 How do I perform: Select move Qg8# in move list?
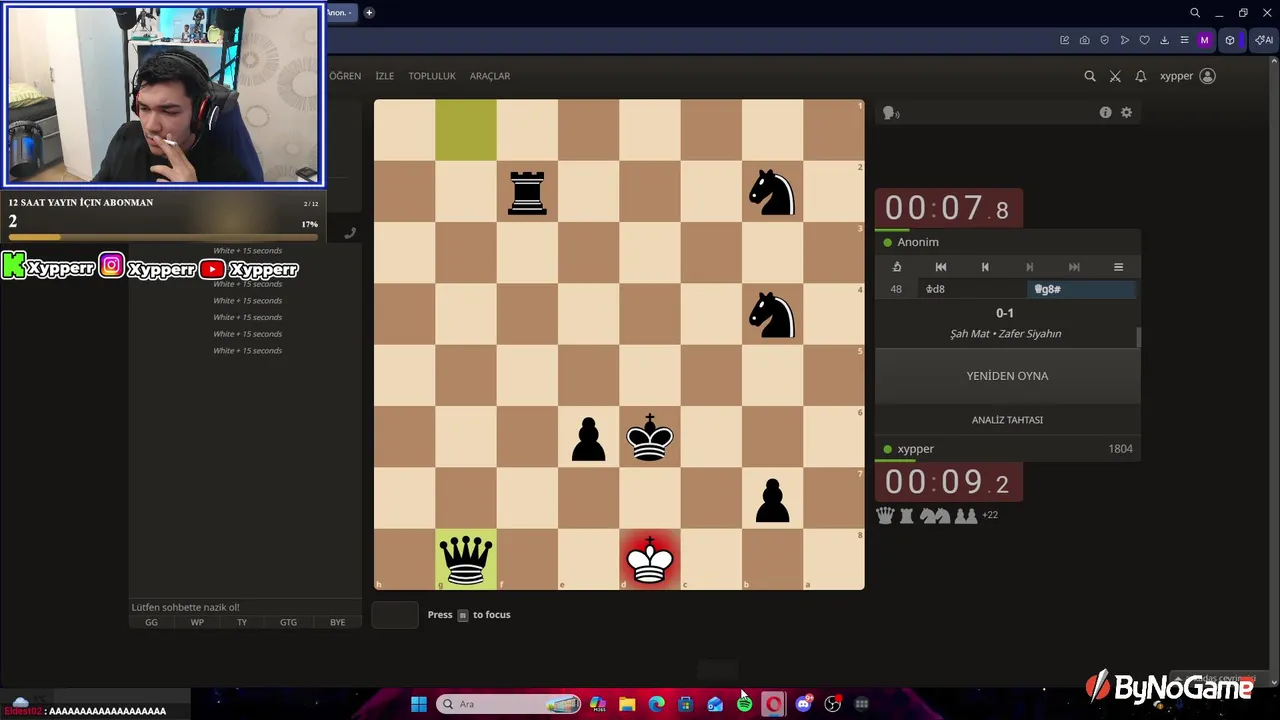(1081, 289)
